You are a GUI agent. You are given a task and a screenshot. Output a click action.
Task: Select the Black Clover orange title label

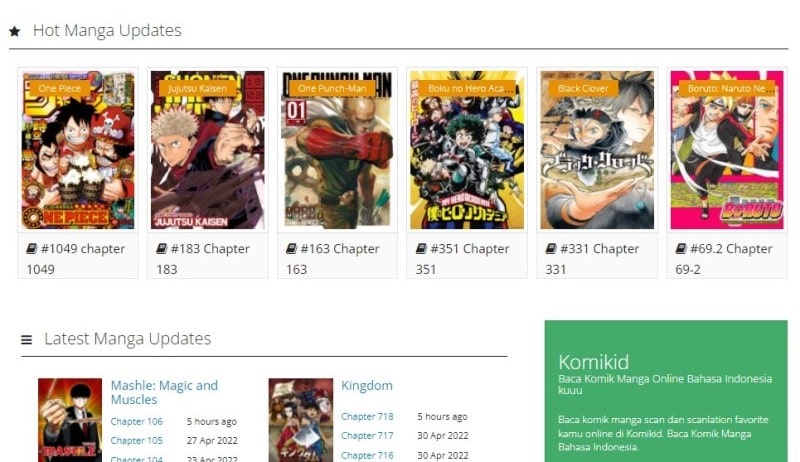coord(583,88)
